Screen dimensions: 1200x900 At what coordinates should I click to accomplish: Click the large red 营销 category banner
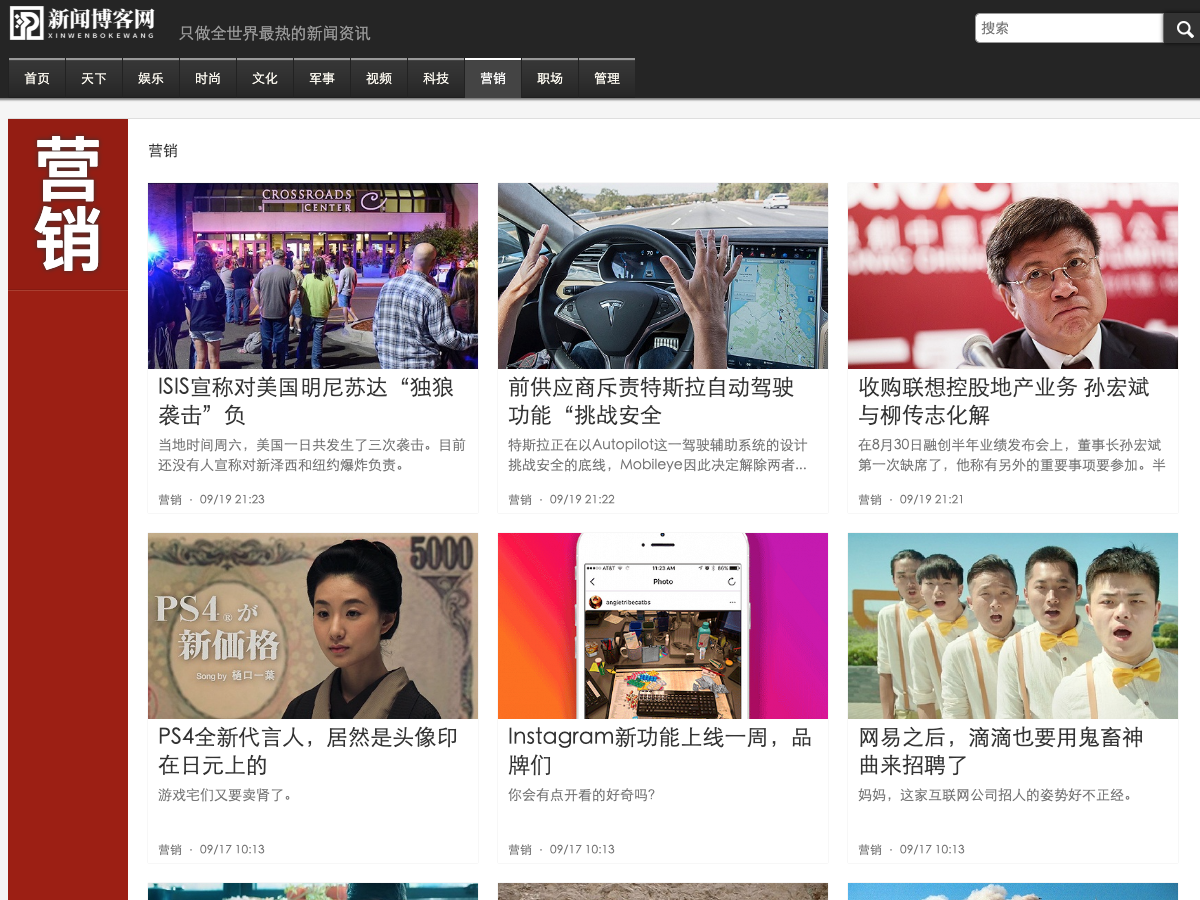click(68, 205)
